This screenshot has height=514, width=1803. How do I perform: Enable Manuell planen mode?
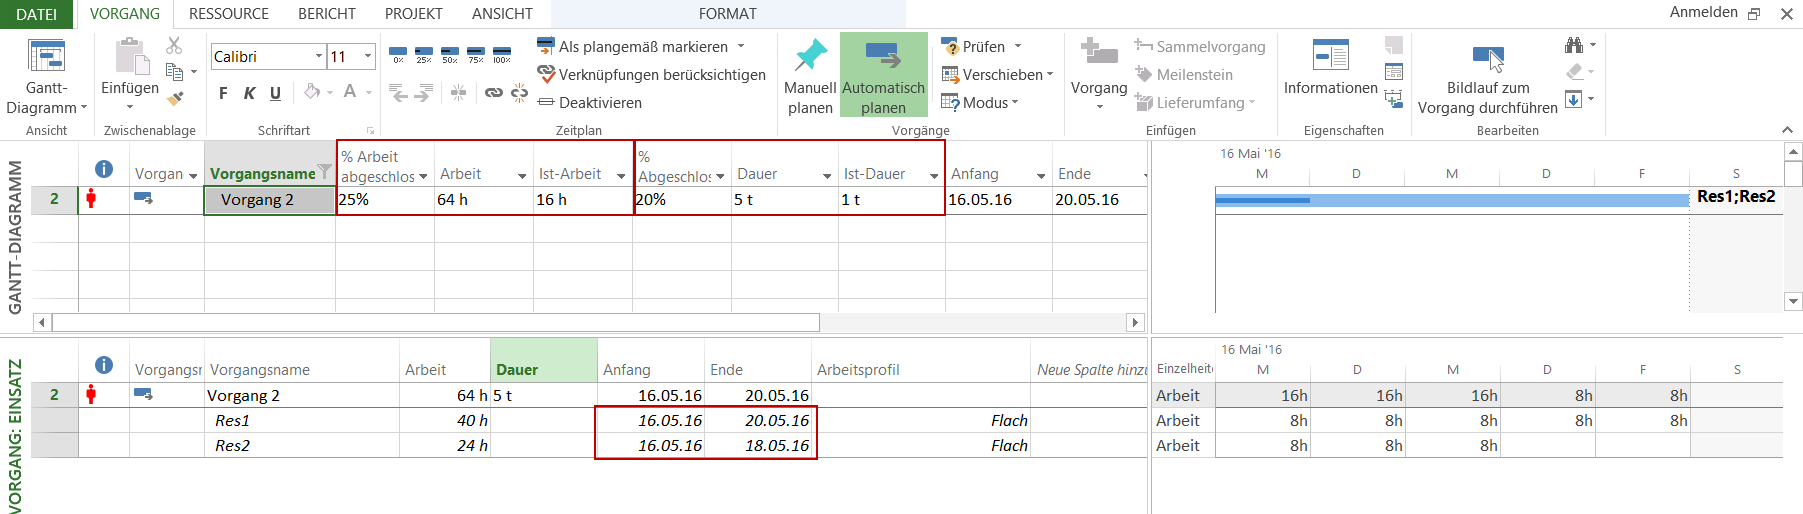tap(810, 77)
